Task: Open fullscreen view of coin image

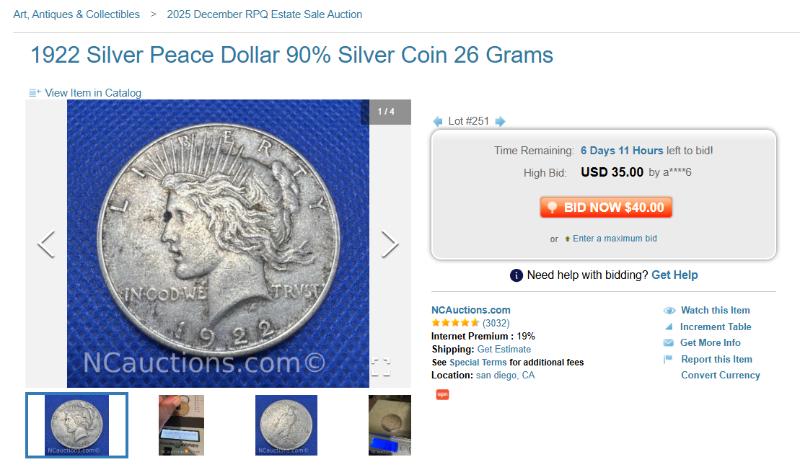Action: (x=381, y=367)
